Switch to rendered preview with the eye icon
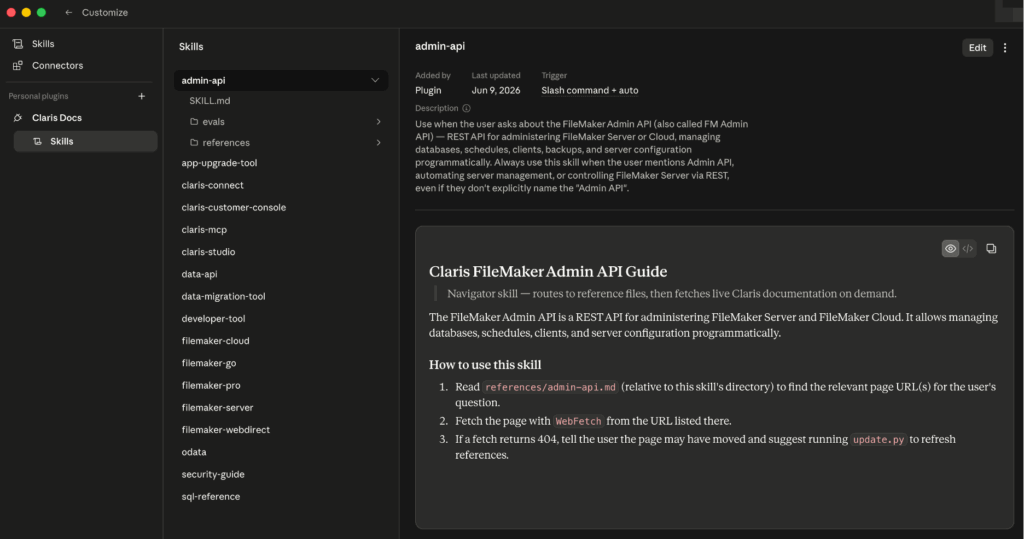The image size is (1024, 539). 950,248
